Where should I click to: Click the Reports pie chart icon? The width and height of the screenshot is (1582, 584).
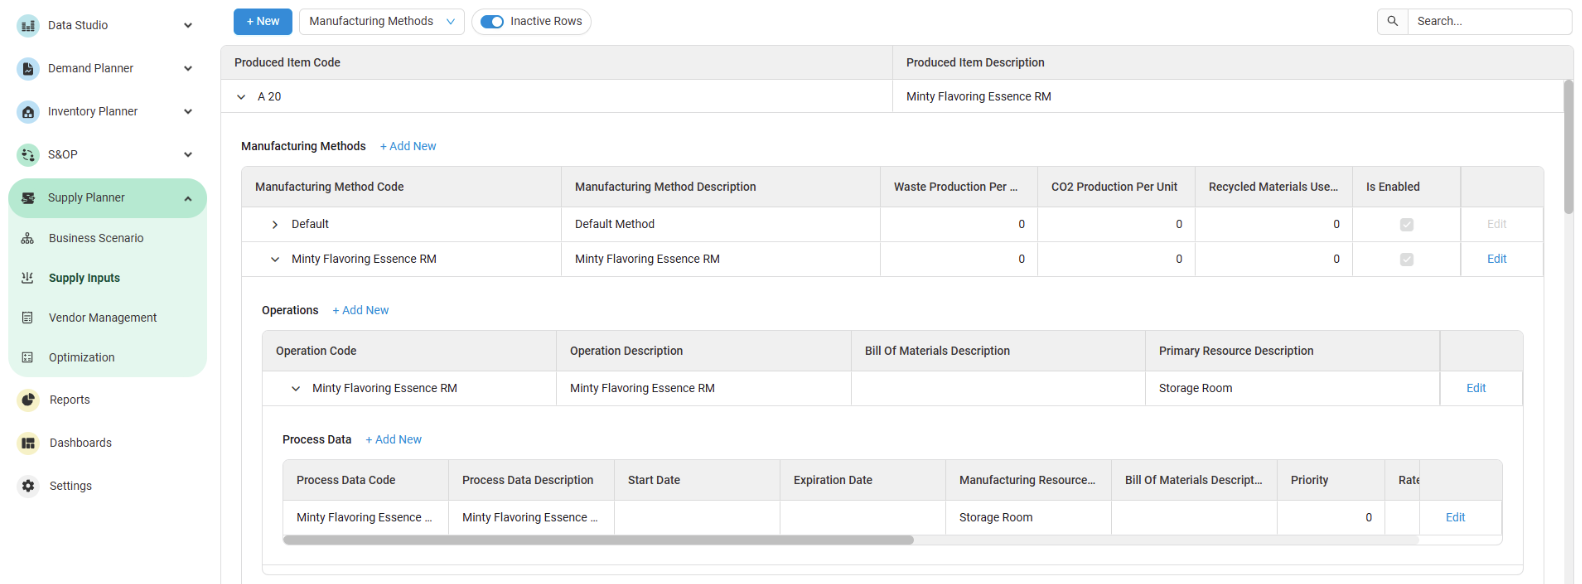point(28,400)
